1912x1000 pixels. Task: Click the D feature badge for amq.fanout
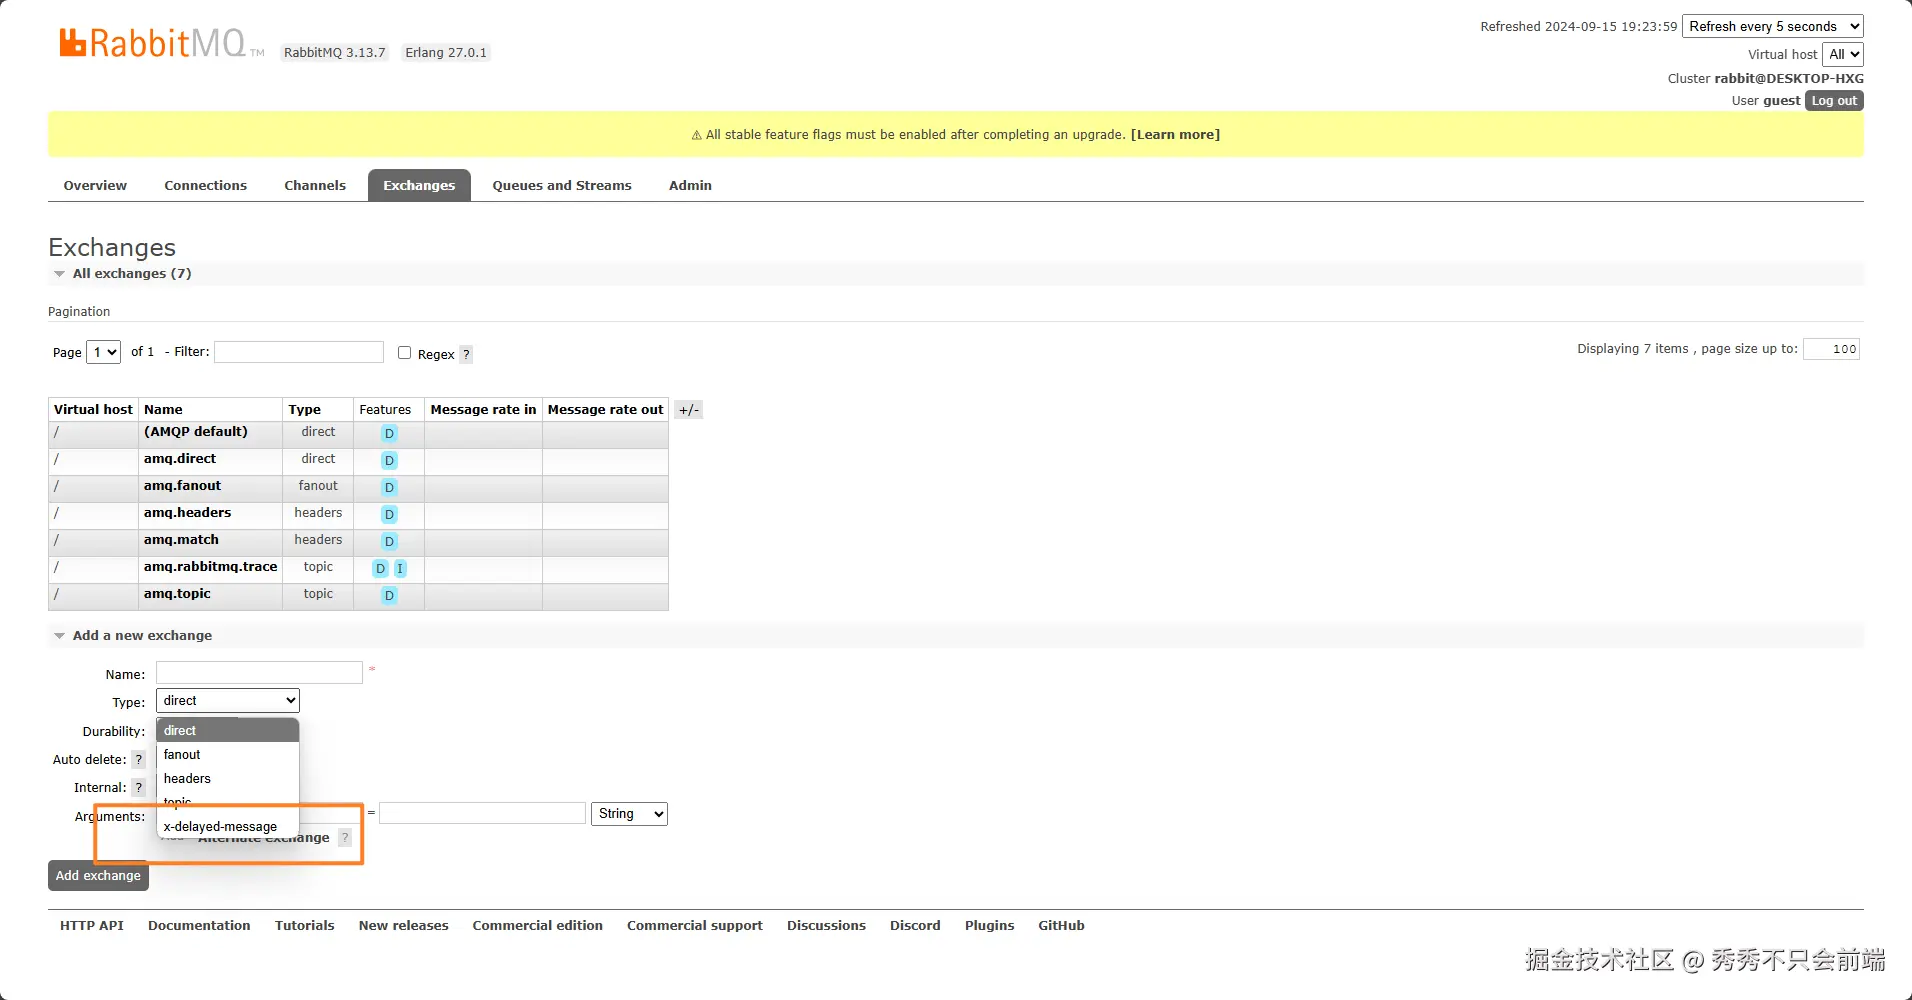point(389,487)
